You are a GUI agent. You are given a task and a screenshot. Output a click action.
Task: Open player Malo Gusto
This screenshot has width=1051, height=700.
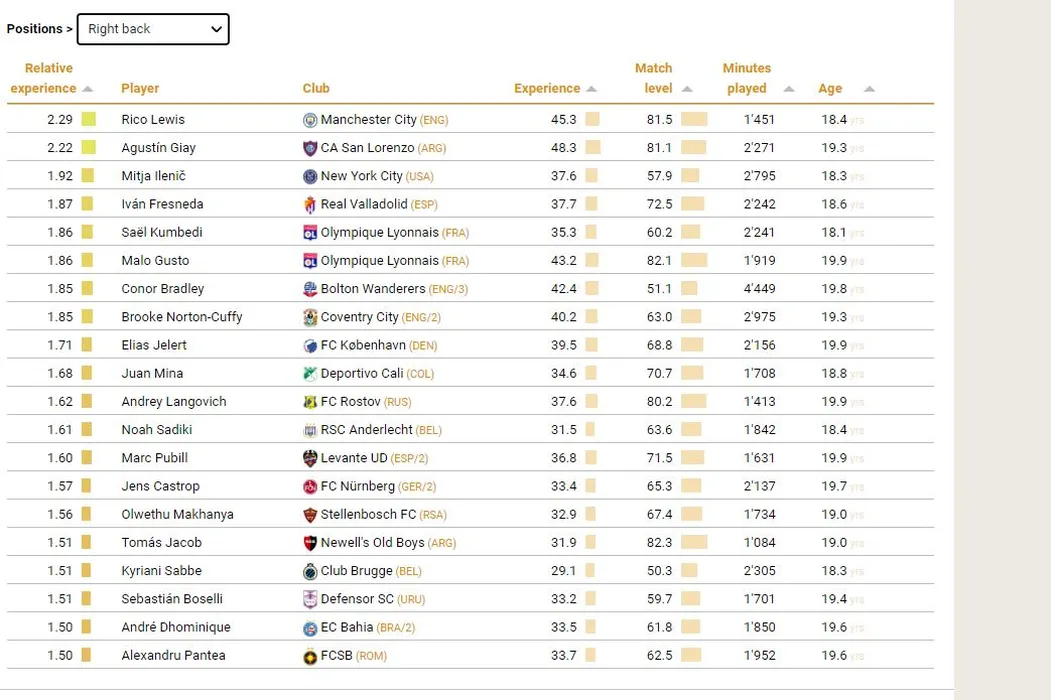pyautogui.click(x=155, y=260)
